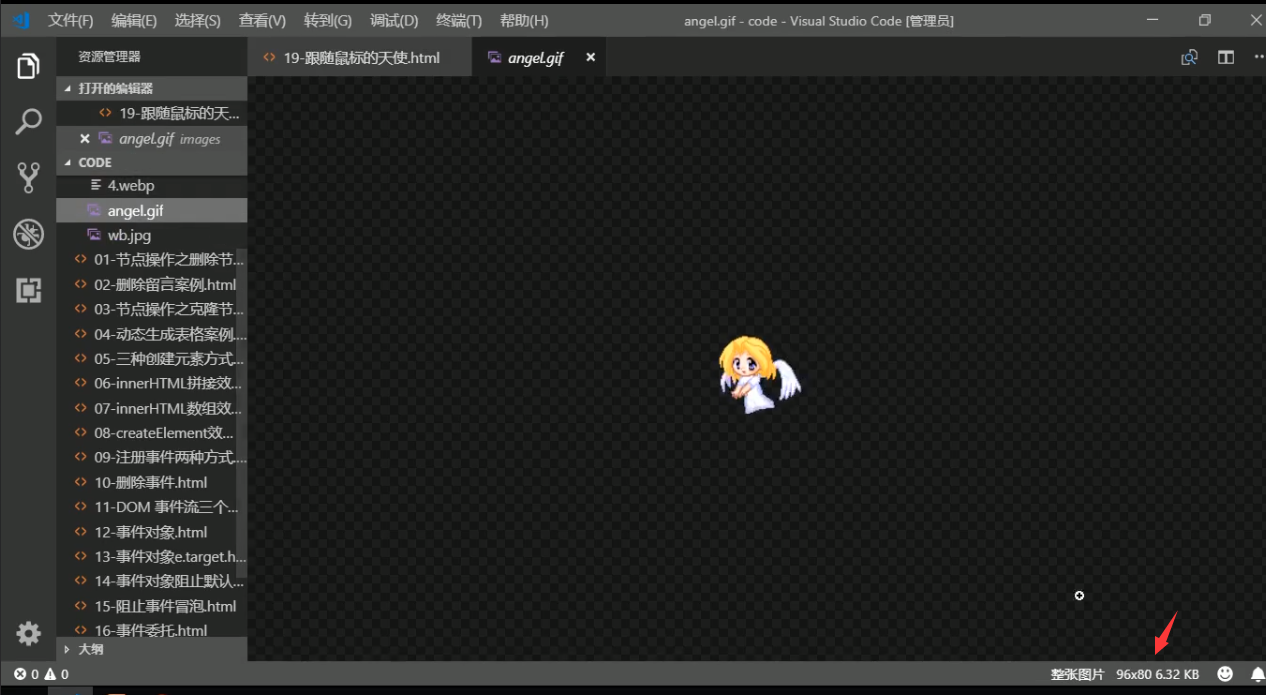Click the angel image preview
1266x695 pixels.
[760, 375]
